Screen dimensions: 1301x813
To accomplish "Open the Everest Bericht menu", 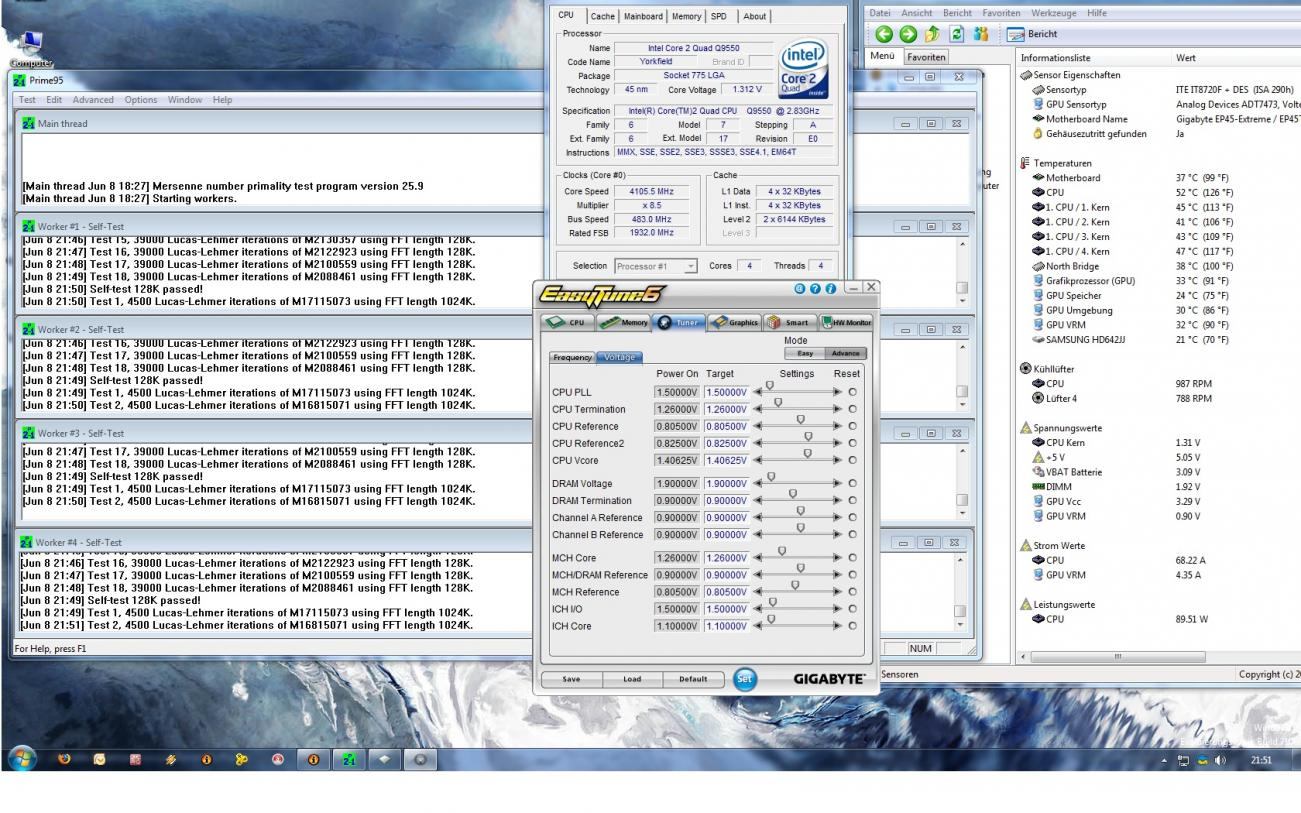I will coord(957,13).
